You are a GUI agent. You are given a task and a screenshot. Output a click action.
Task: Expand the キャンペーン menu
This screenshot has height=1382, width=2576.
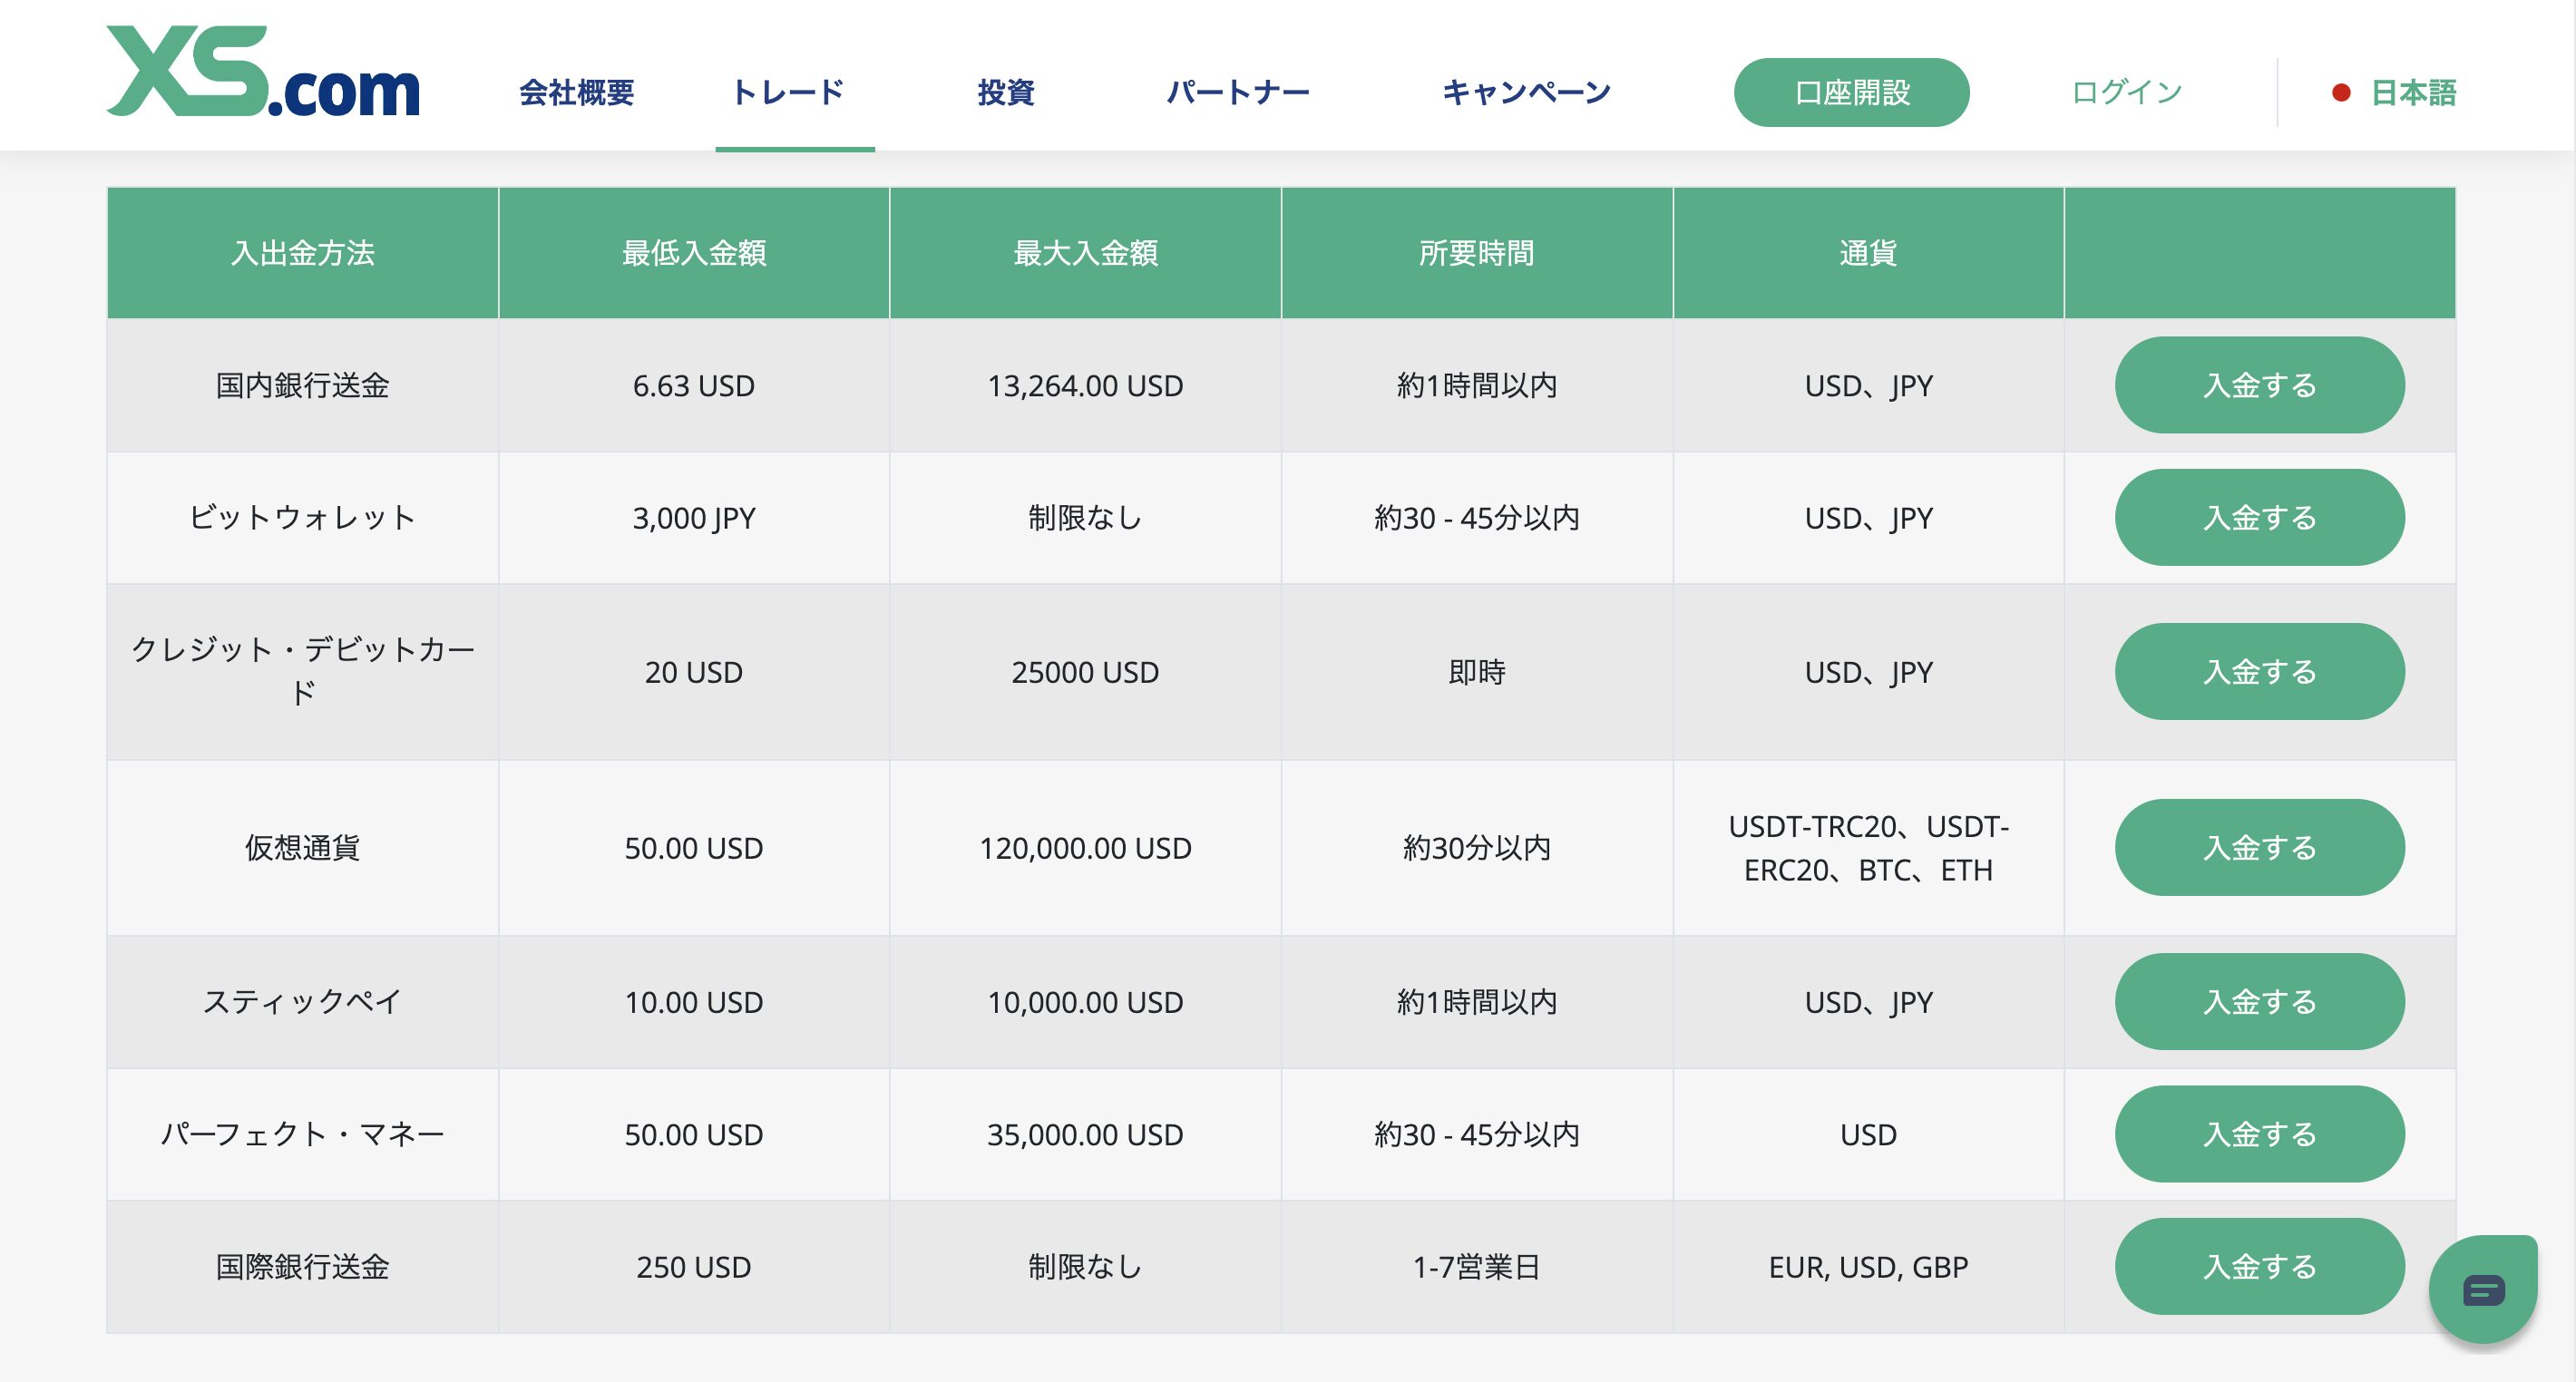tap(1526, 93)
